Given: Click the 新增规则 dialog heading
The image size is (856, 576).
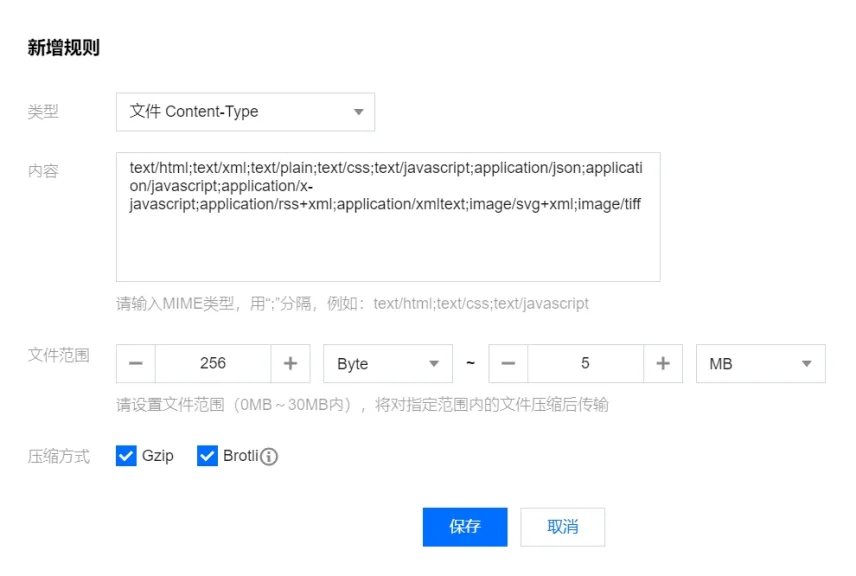Looking at the screenshot, I should click(x=63, y=48).
